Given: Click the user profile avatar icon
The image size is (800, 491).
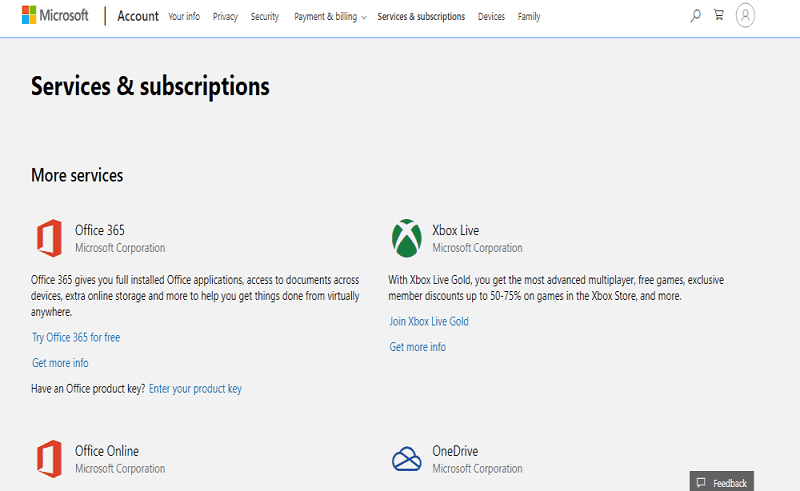Looking at the screenshot, I should point(745,16).
